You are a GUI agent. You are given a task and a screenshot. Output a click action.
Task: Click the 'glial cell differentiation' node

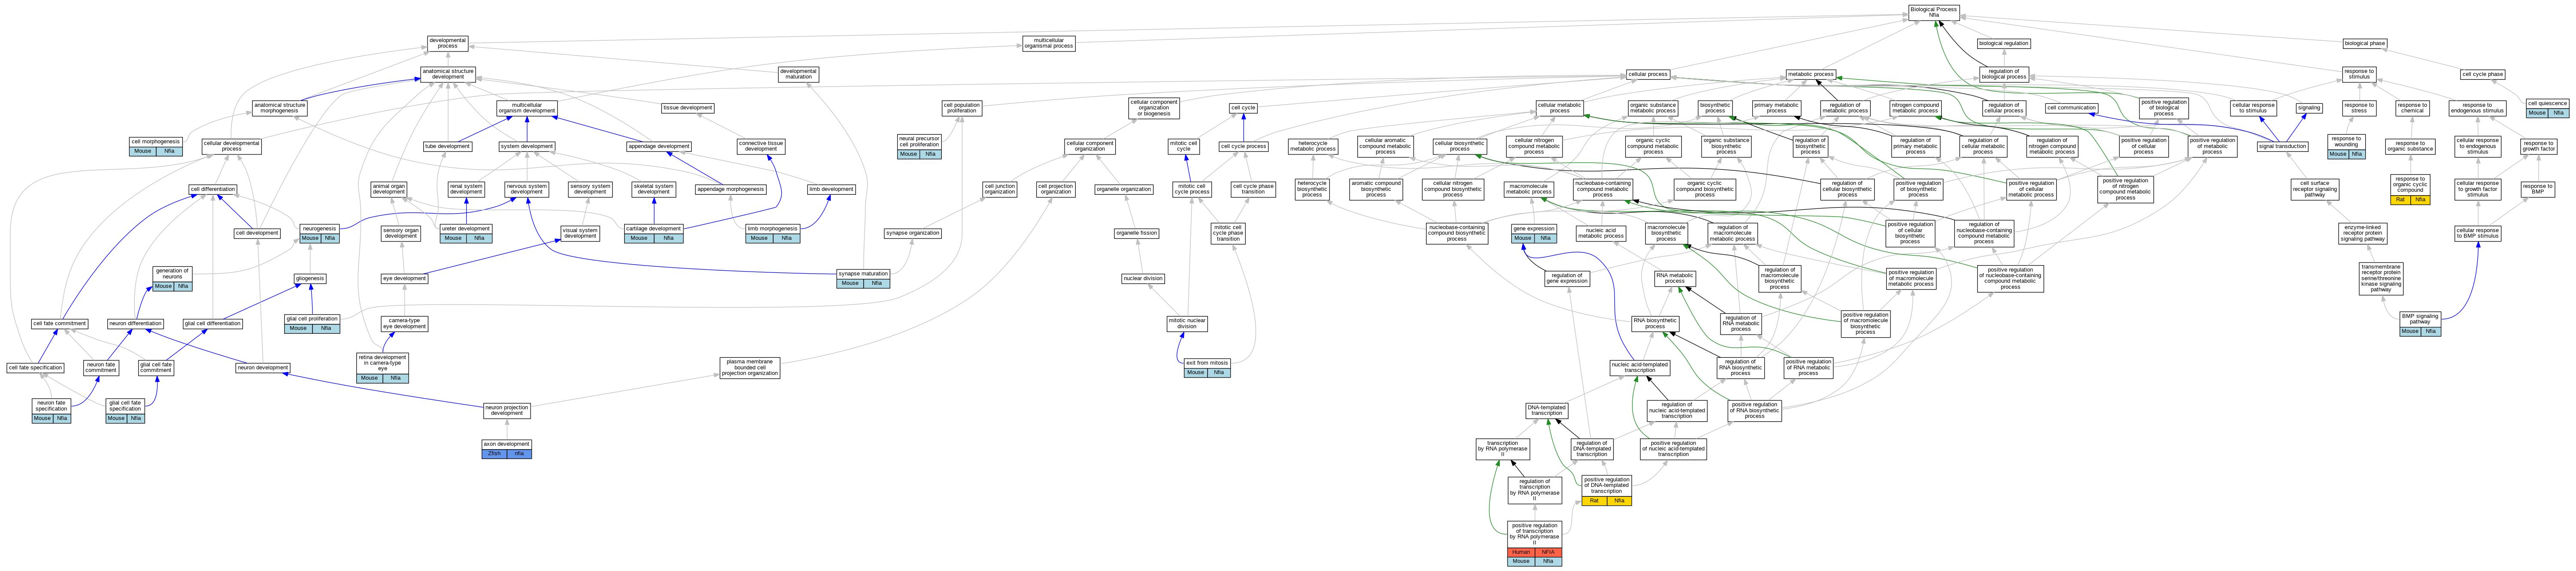click(x=213, y=323)
